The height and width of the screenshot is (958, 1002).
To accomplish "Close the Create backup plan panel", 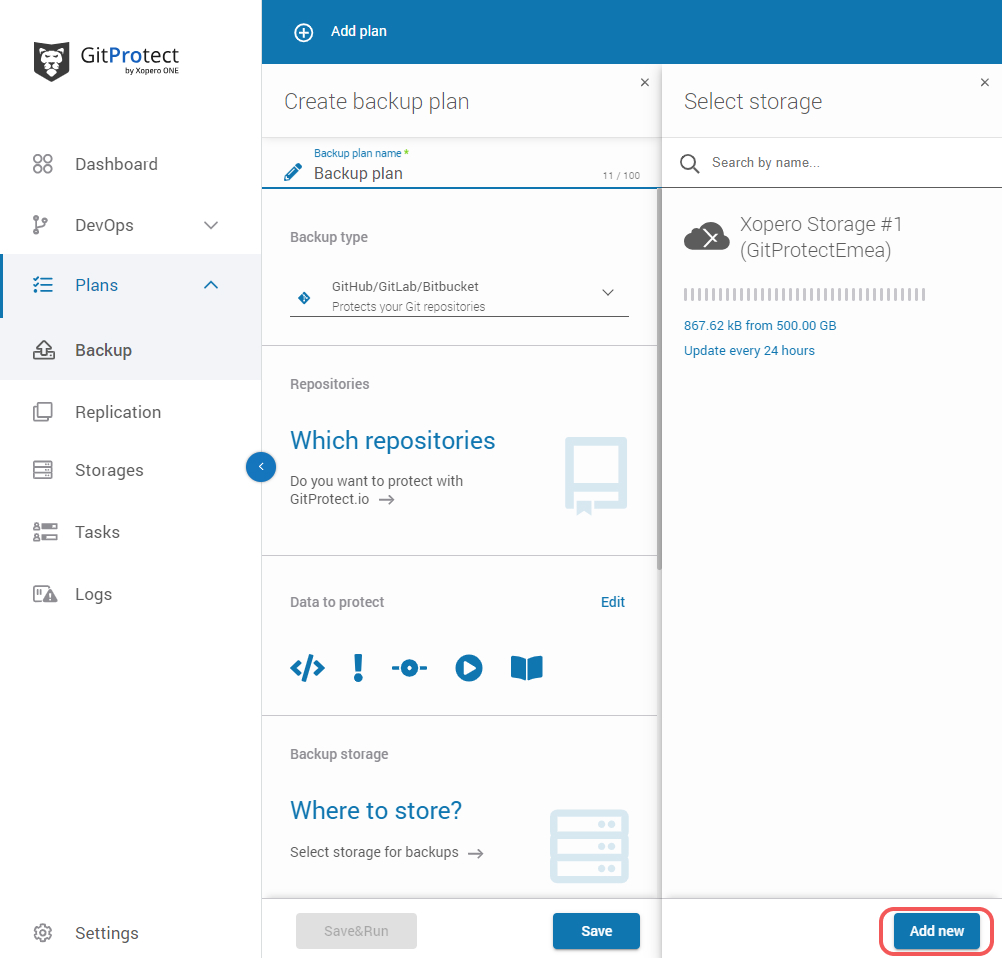I will click(645, 82).
